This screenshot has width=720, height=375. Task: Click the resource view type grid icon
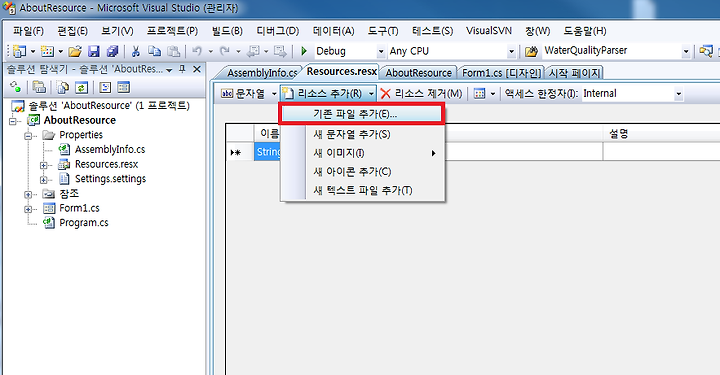coord(479,94)
